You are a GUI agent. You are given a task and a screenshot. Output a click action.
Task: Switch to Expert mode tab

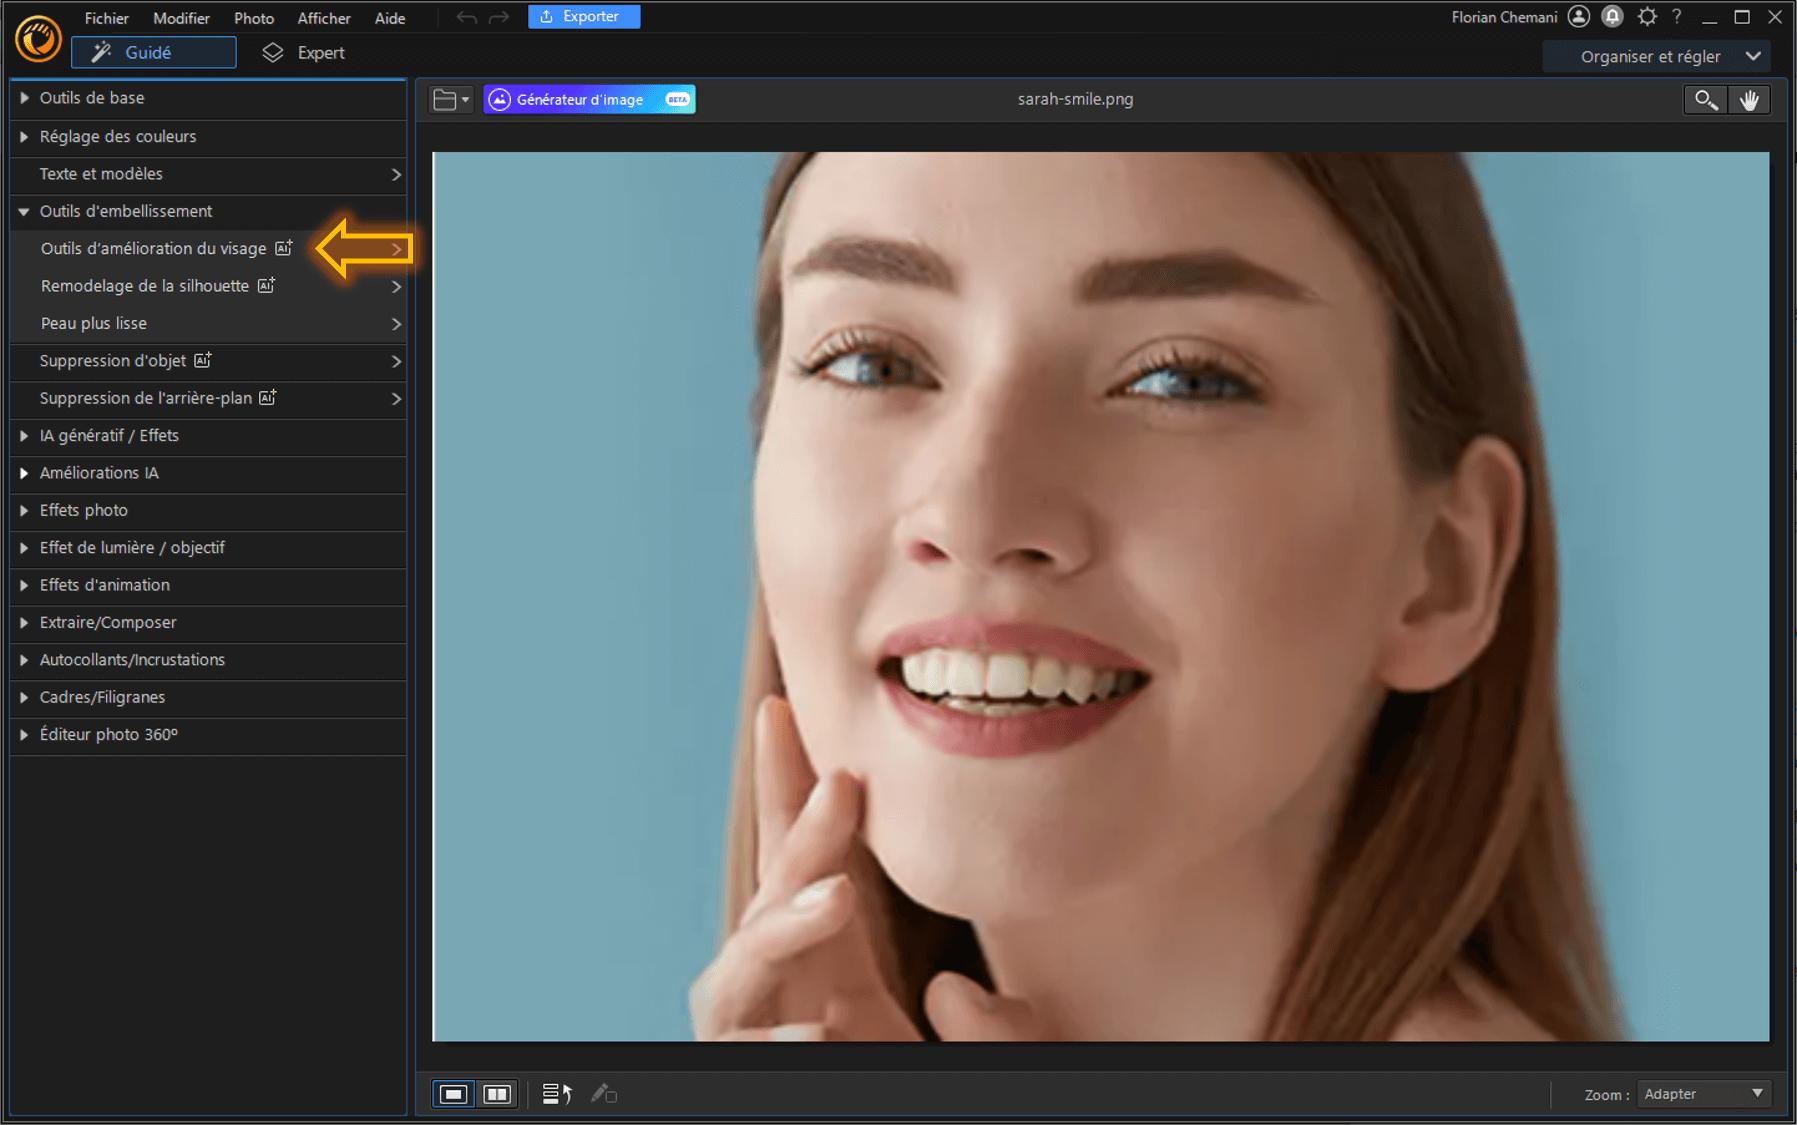point(303,52)
